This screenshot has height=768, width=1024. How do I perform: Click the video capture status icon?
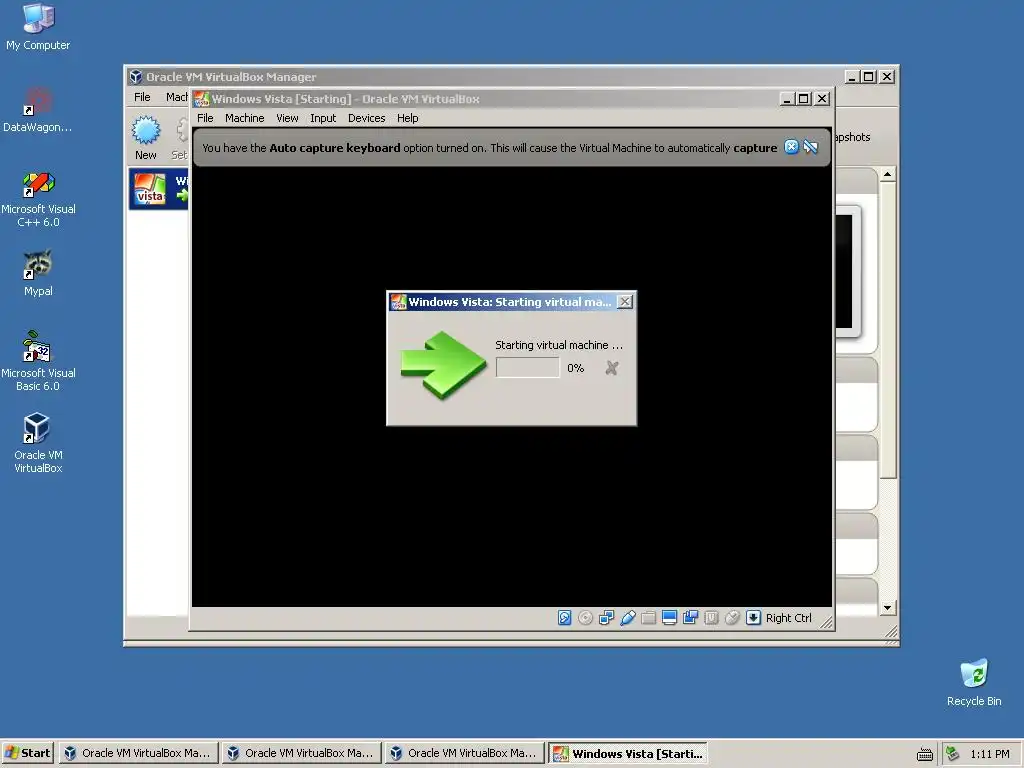(690, 618)
